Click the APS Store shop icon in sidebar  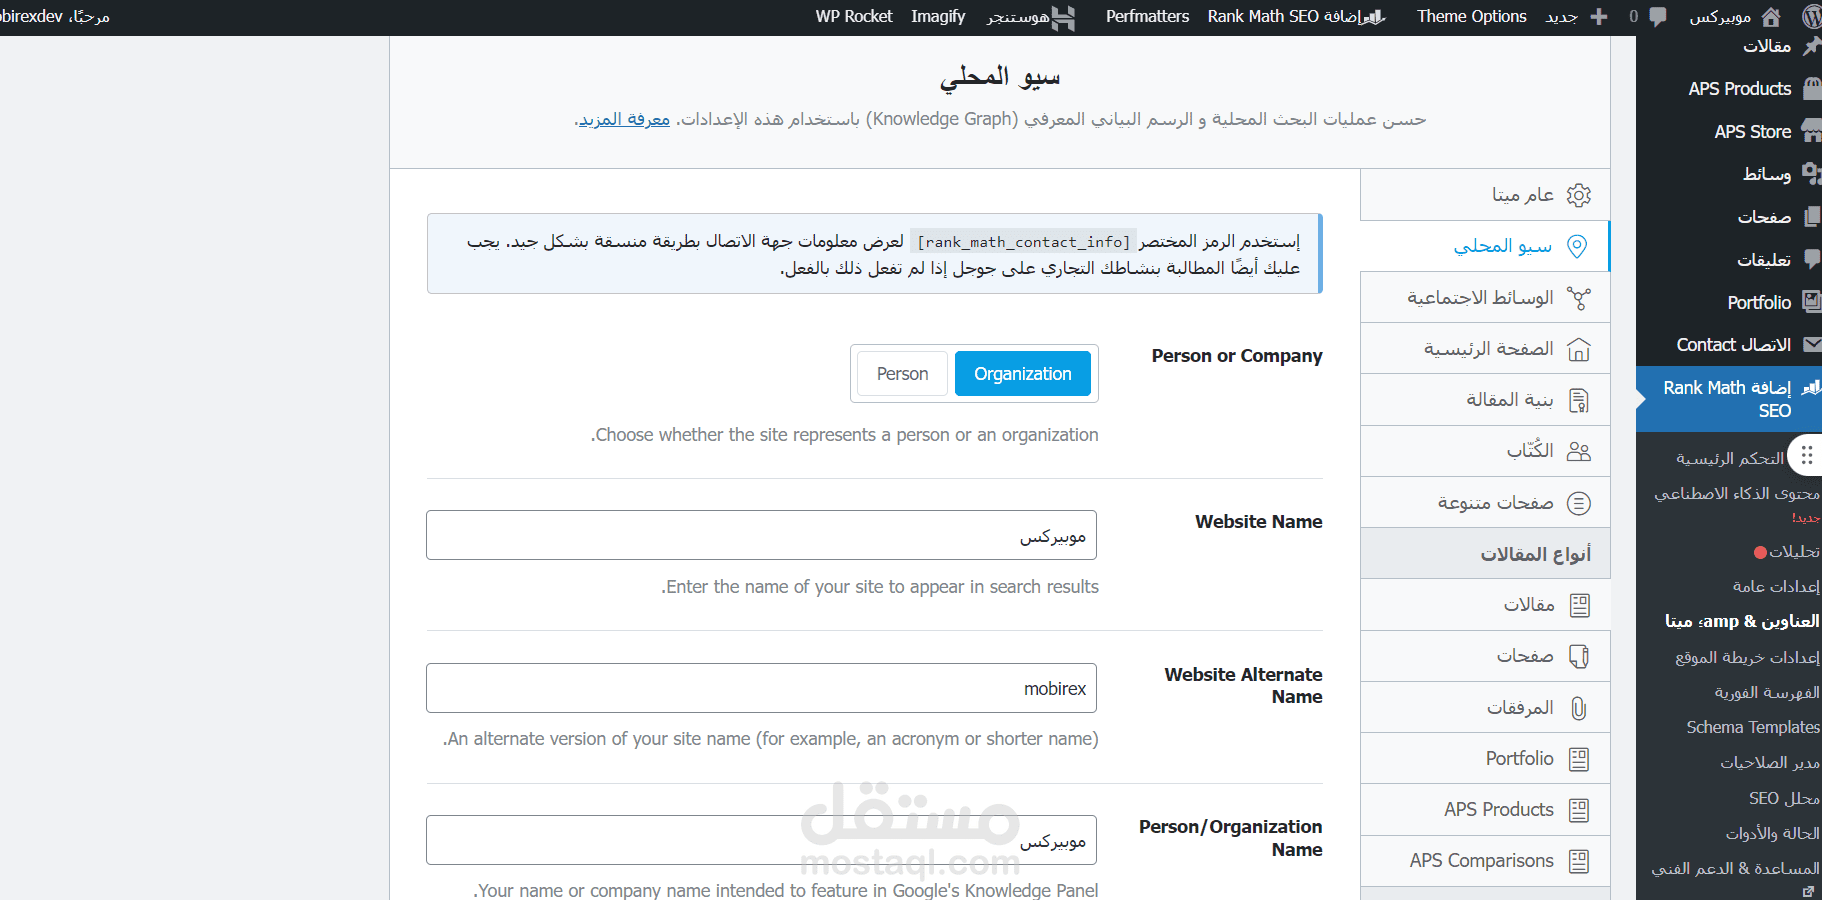coord(1811,131)
